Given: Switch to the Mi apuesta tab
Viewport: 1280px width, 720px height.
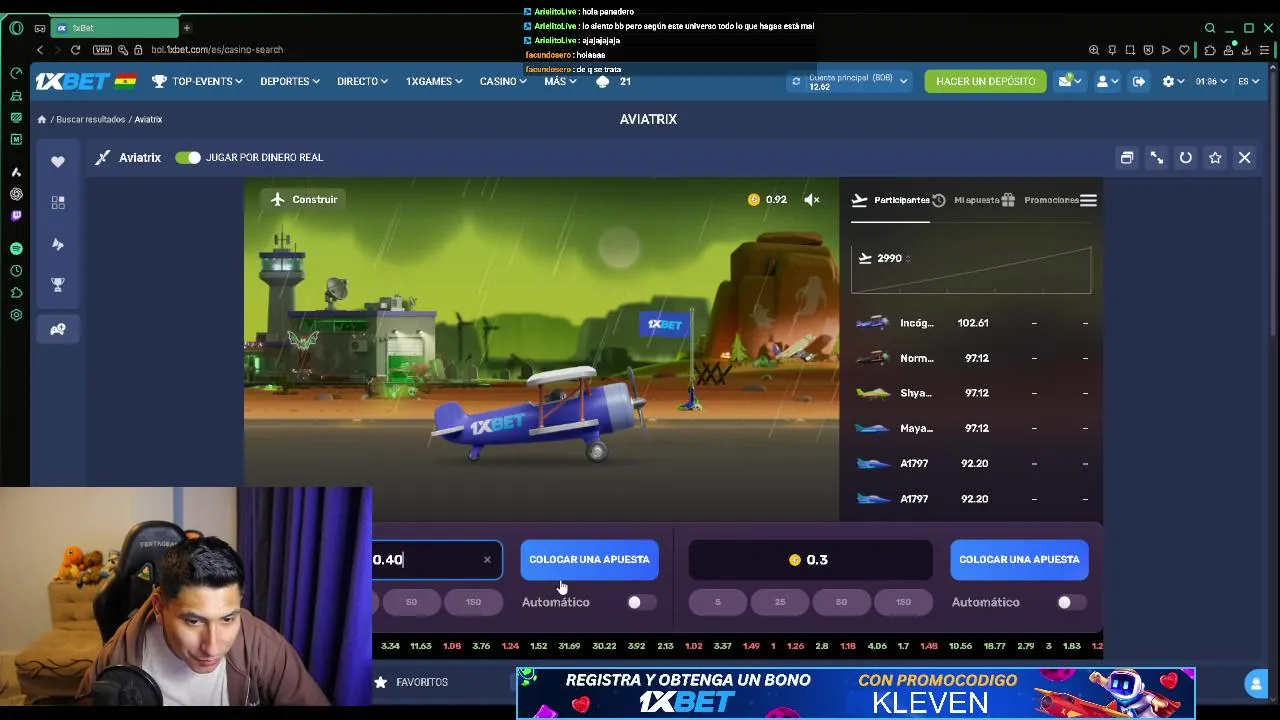Looking at the screenshot, I should click(x=966, y=200).
